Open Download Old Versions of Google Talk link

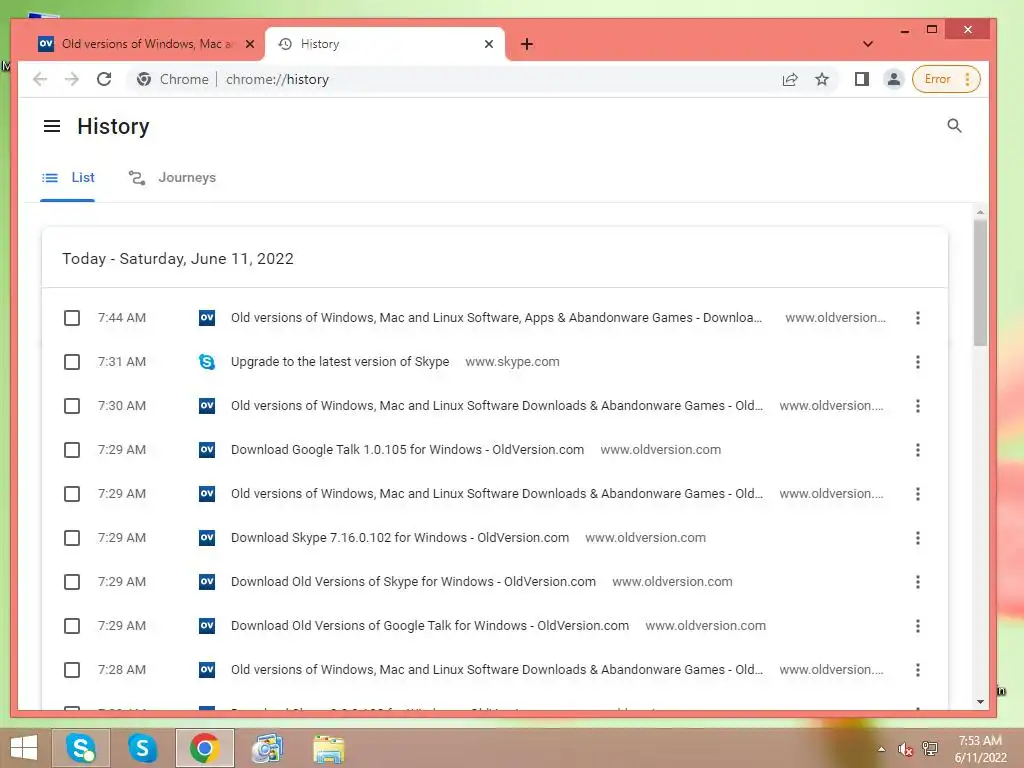coord(430,626)
